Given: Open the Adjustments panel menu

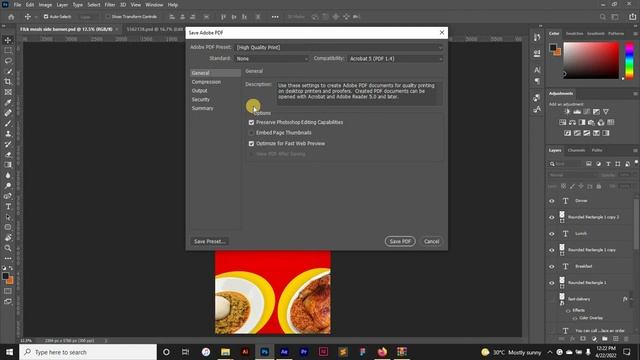Looking at the screenshot, I should [636, 93].
